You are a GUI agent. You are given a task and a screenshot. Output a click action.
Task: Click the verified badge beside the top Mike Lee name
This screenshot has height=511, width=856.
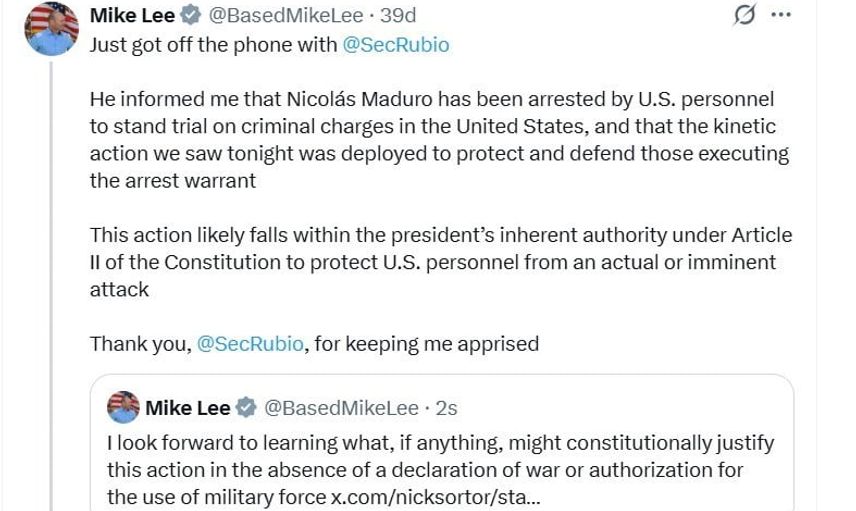coord(191,16)
